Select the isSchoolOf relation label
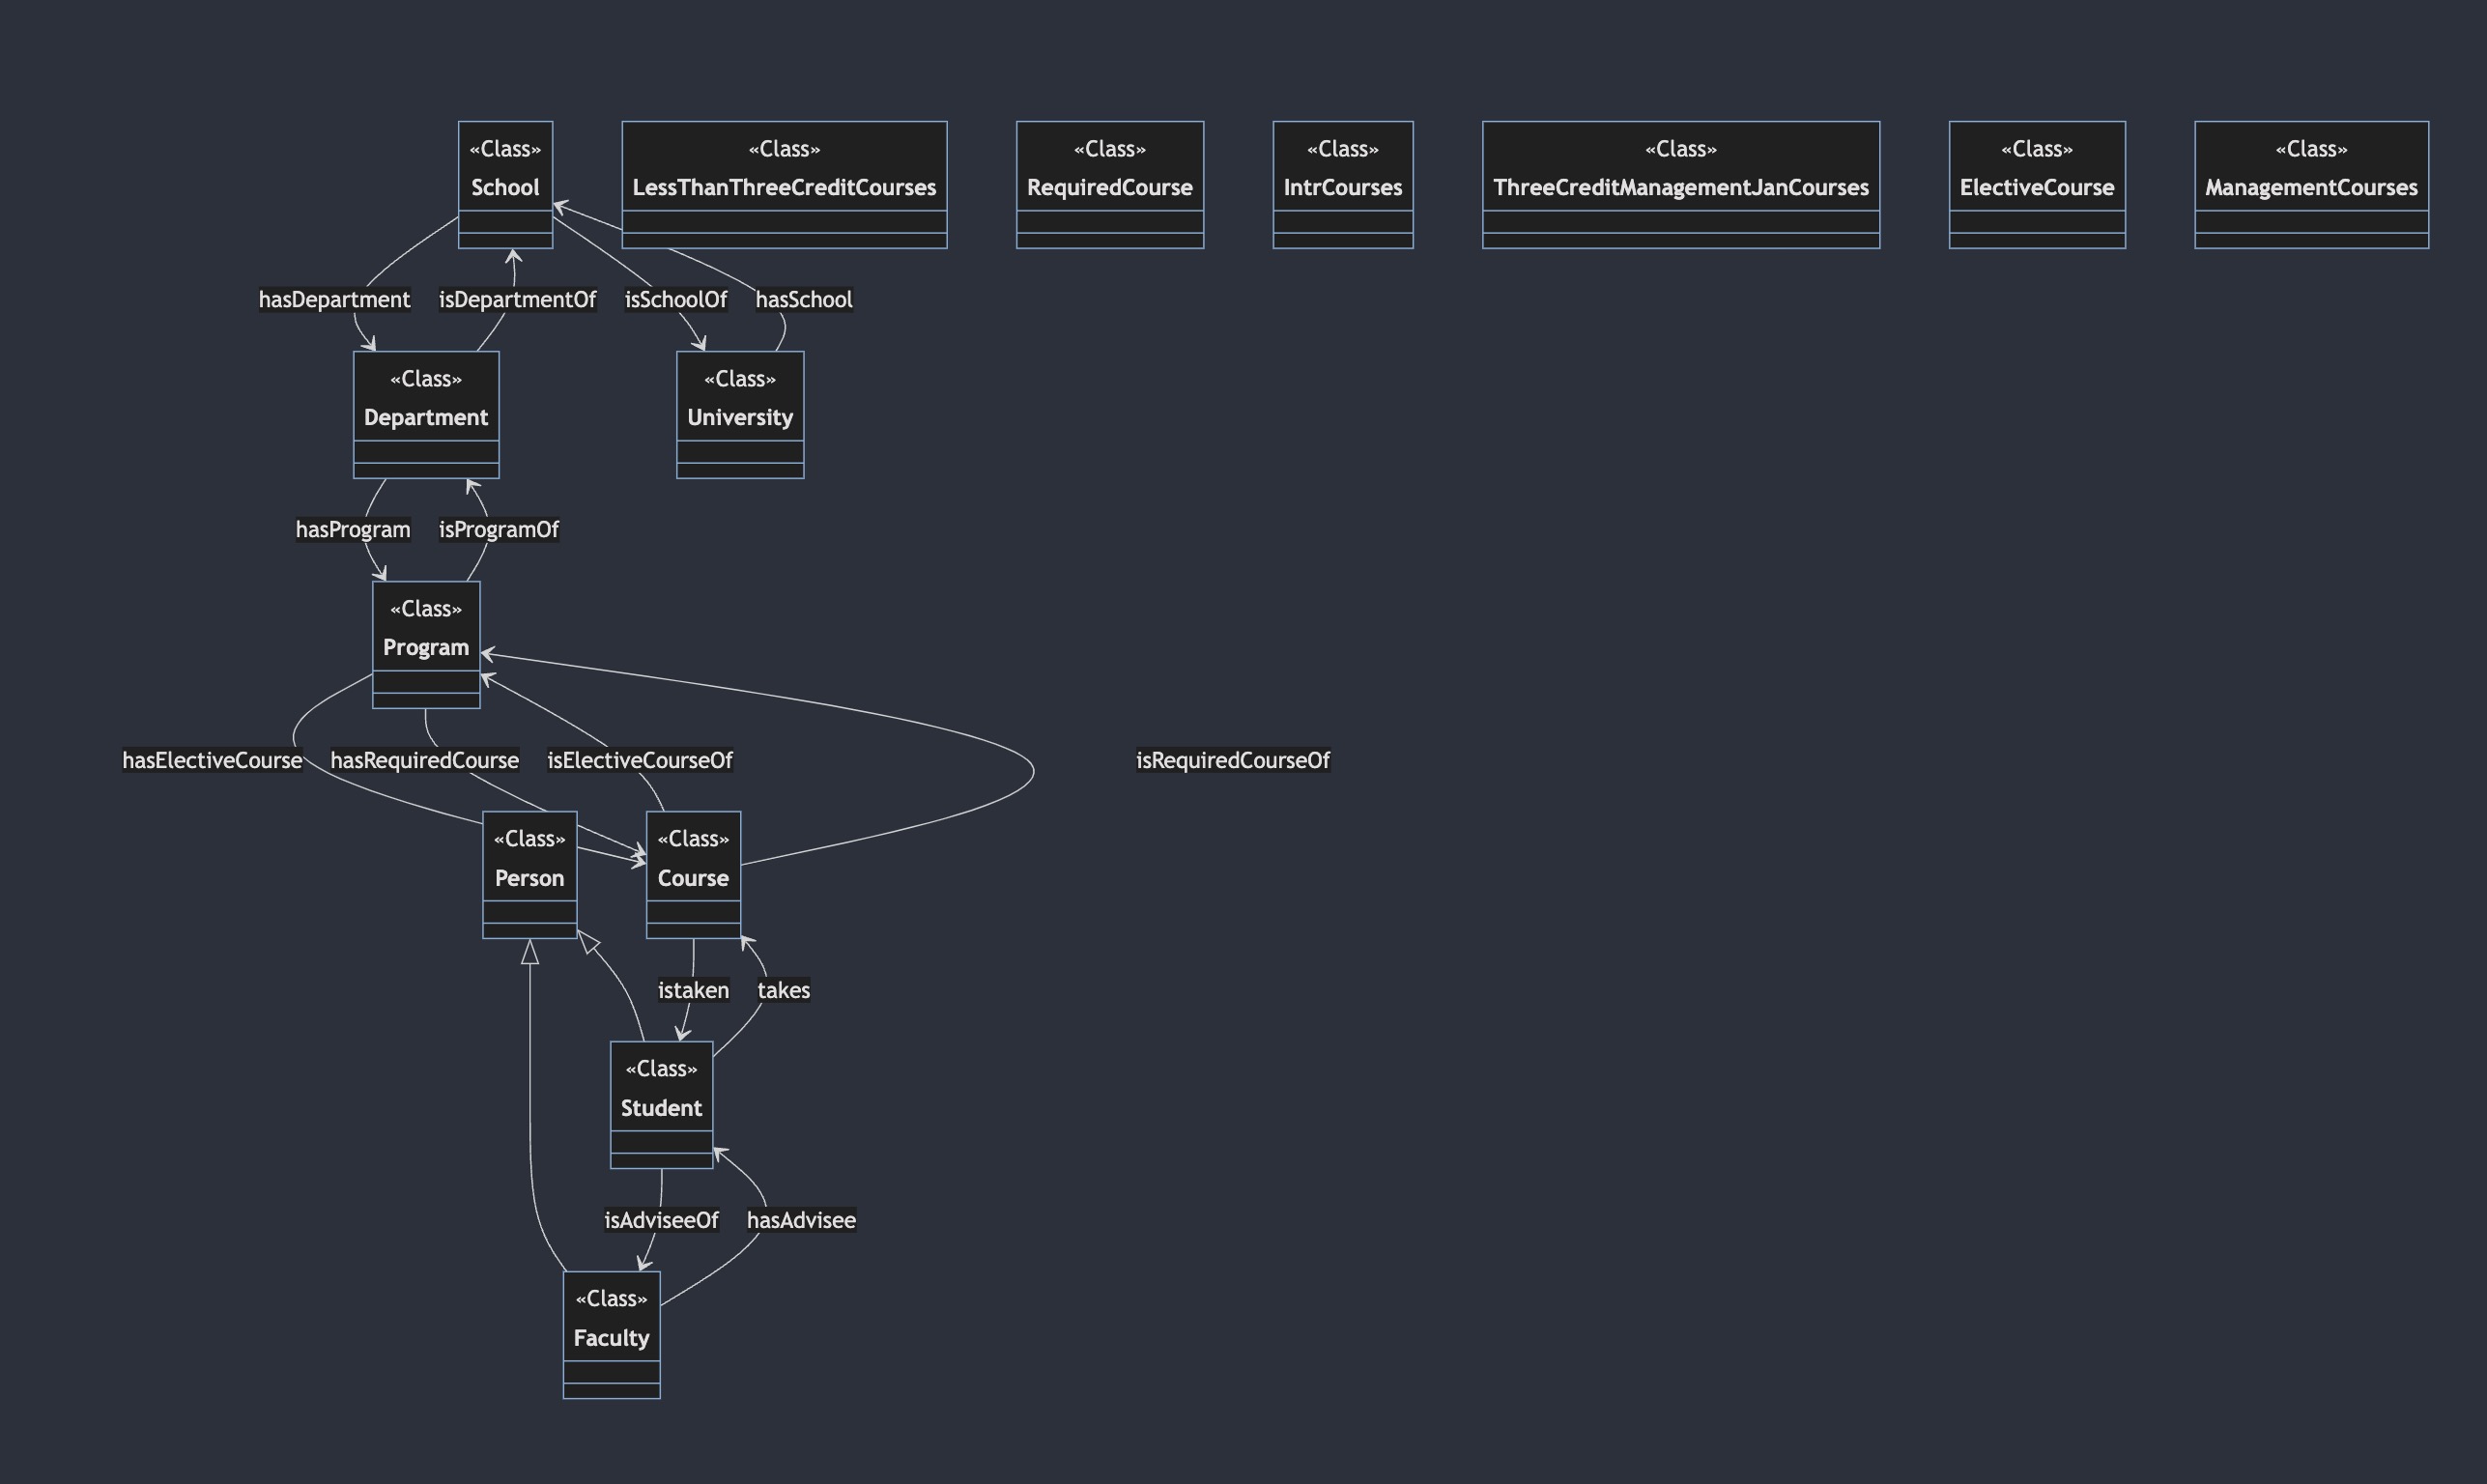This screenshot has width=2487, height=1484. (x=676, y=300)
